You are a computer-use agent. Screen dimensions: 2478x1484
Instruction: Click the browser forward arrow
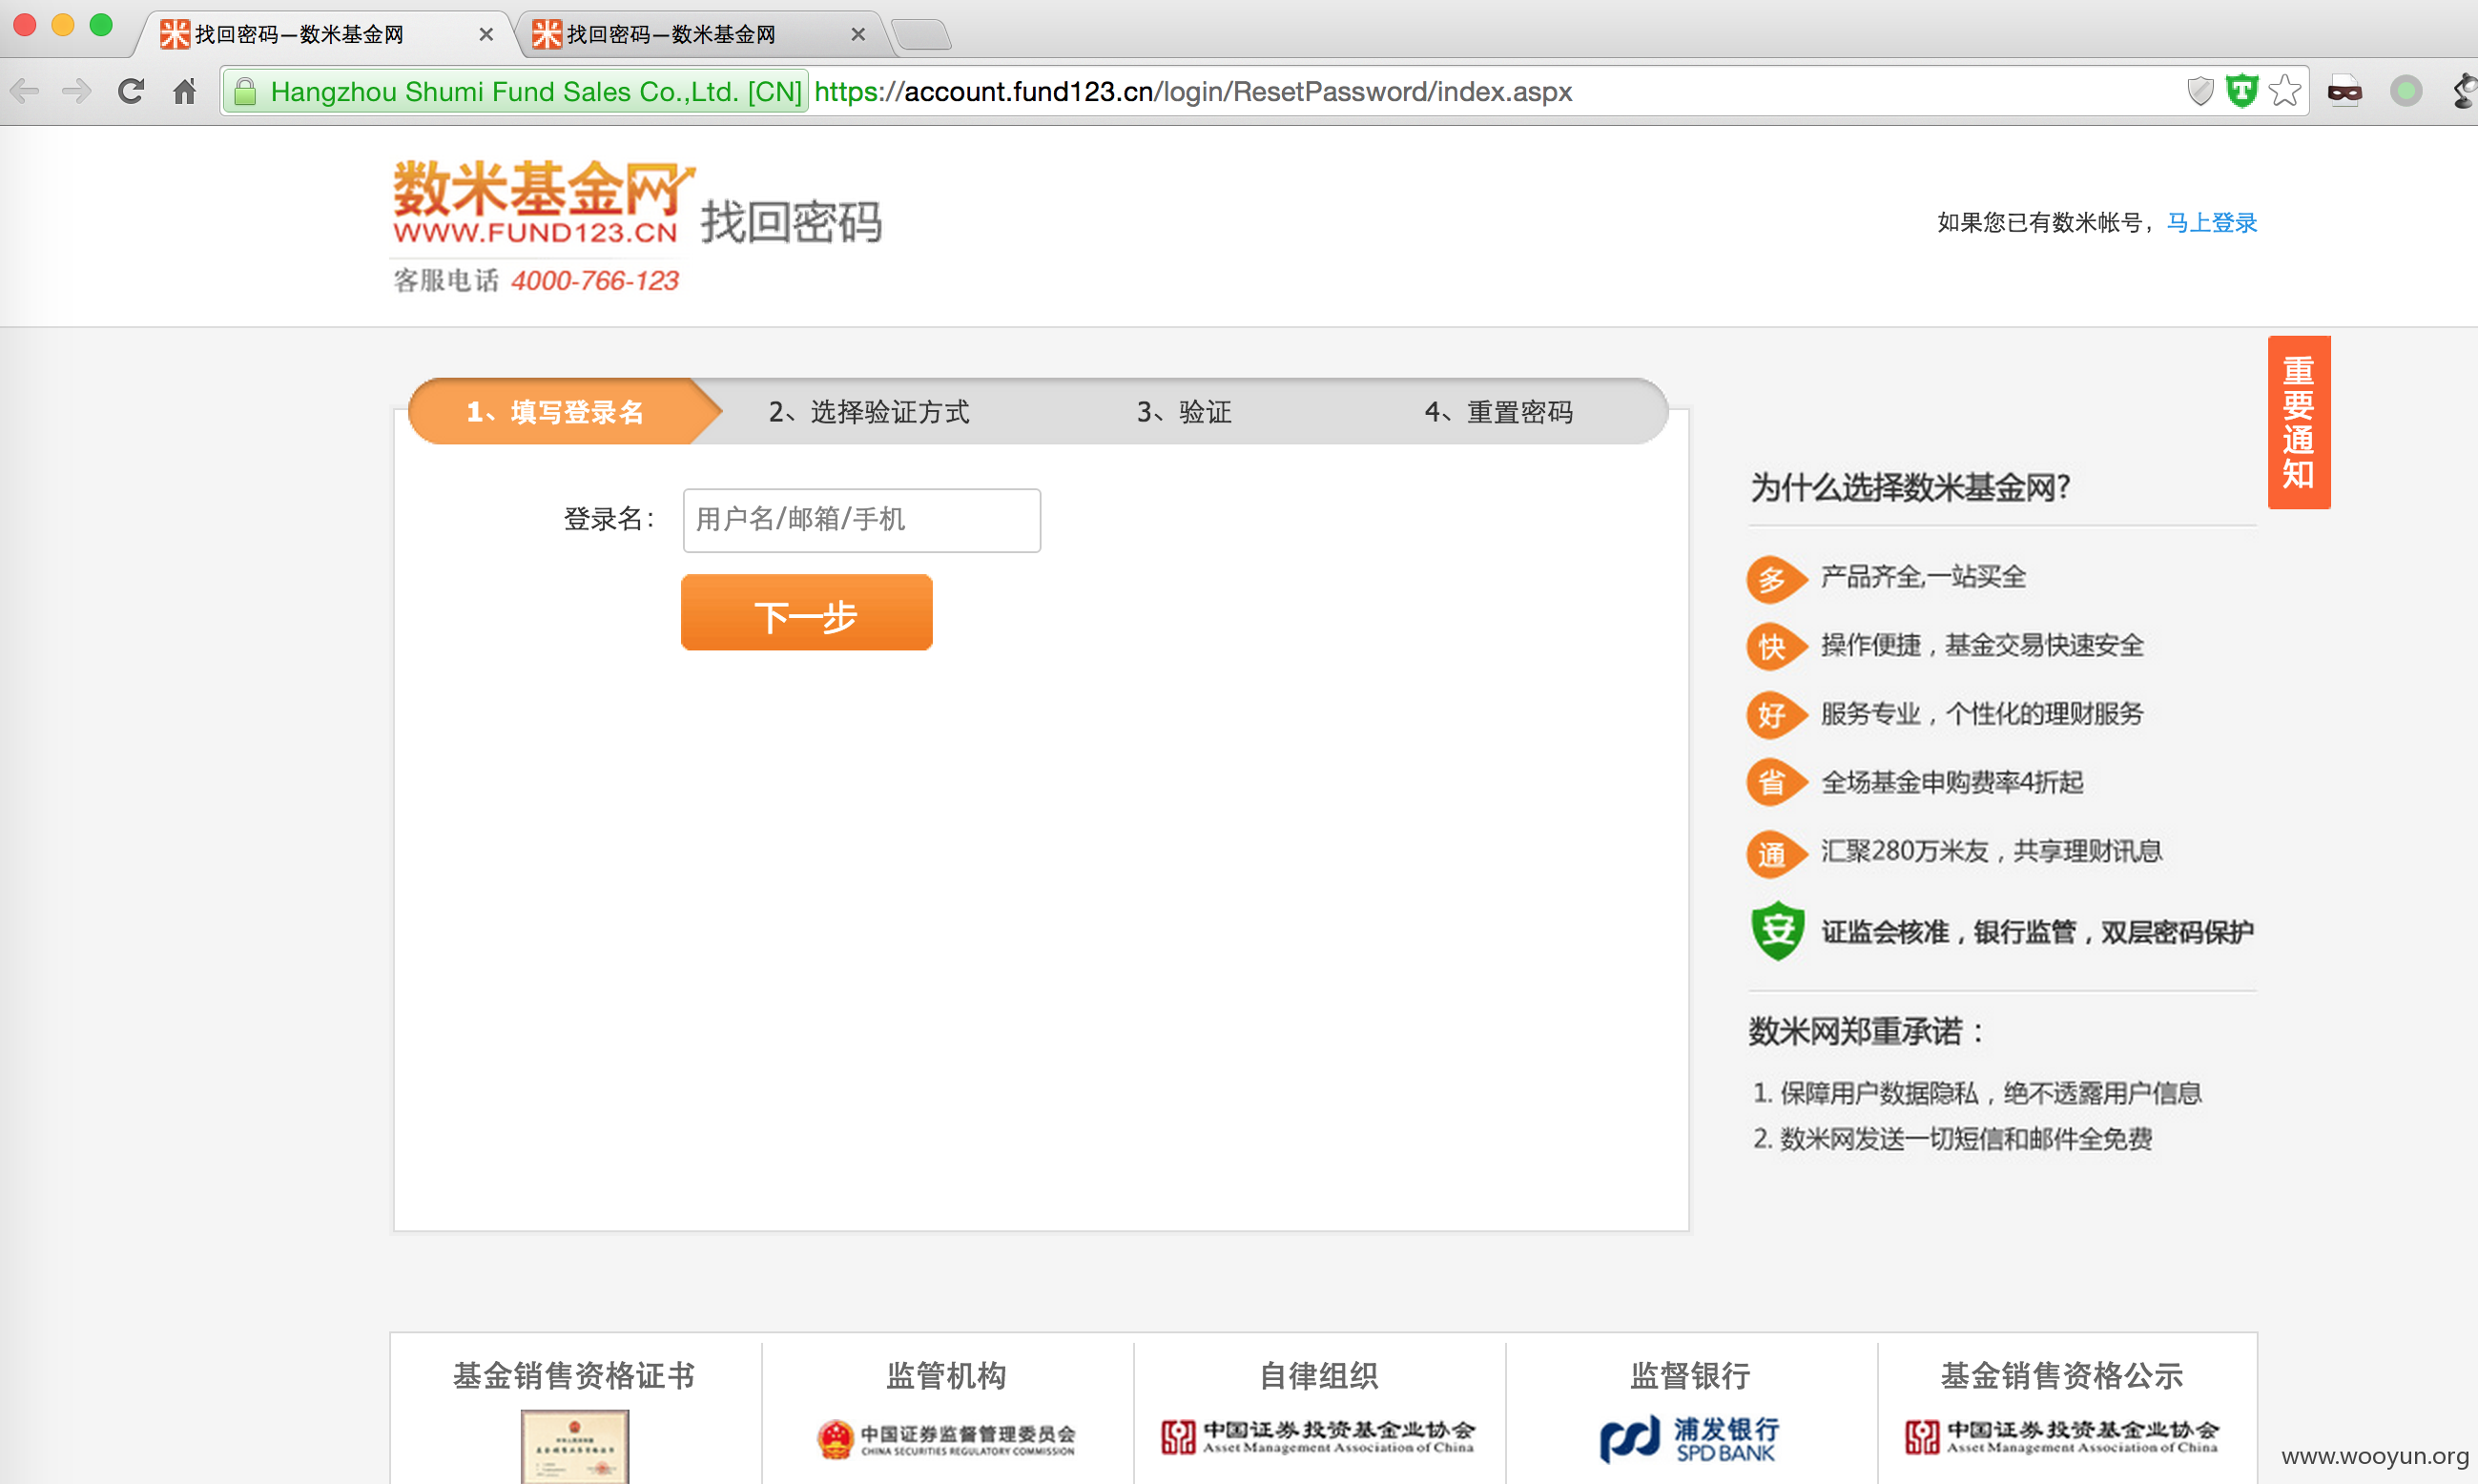(x=77, y=92)
